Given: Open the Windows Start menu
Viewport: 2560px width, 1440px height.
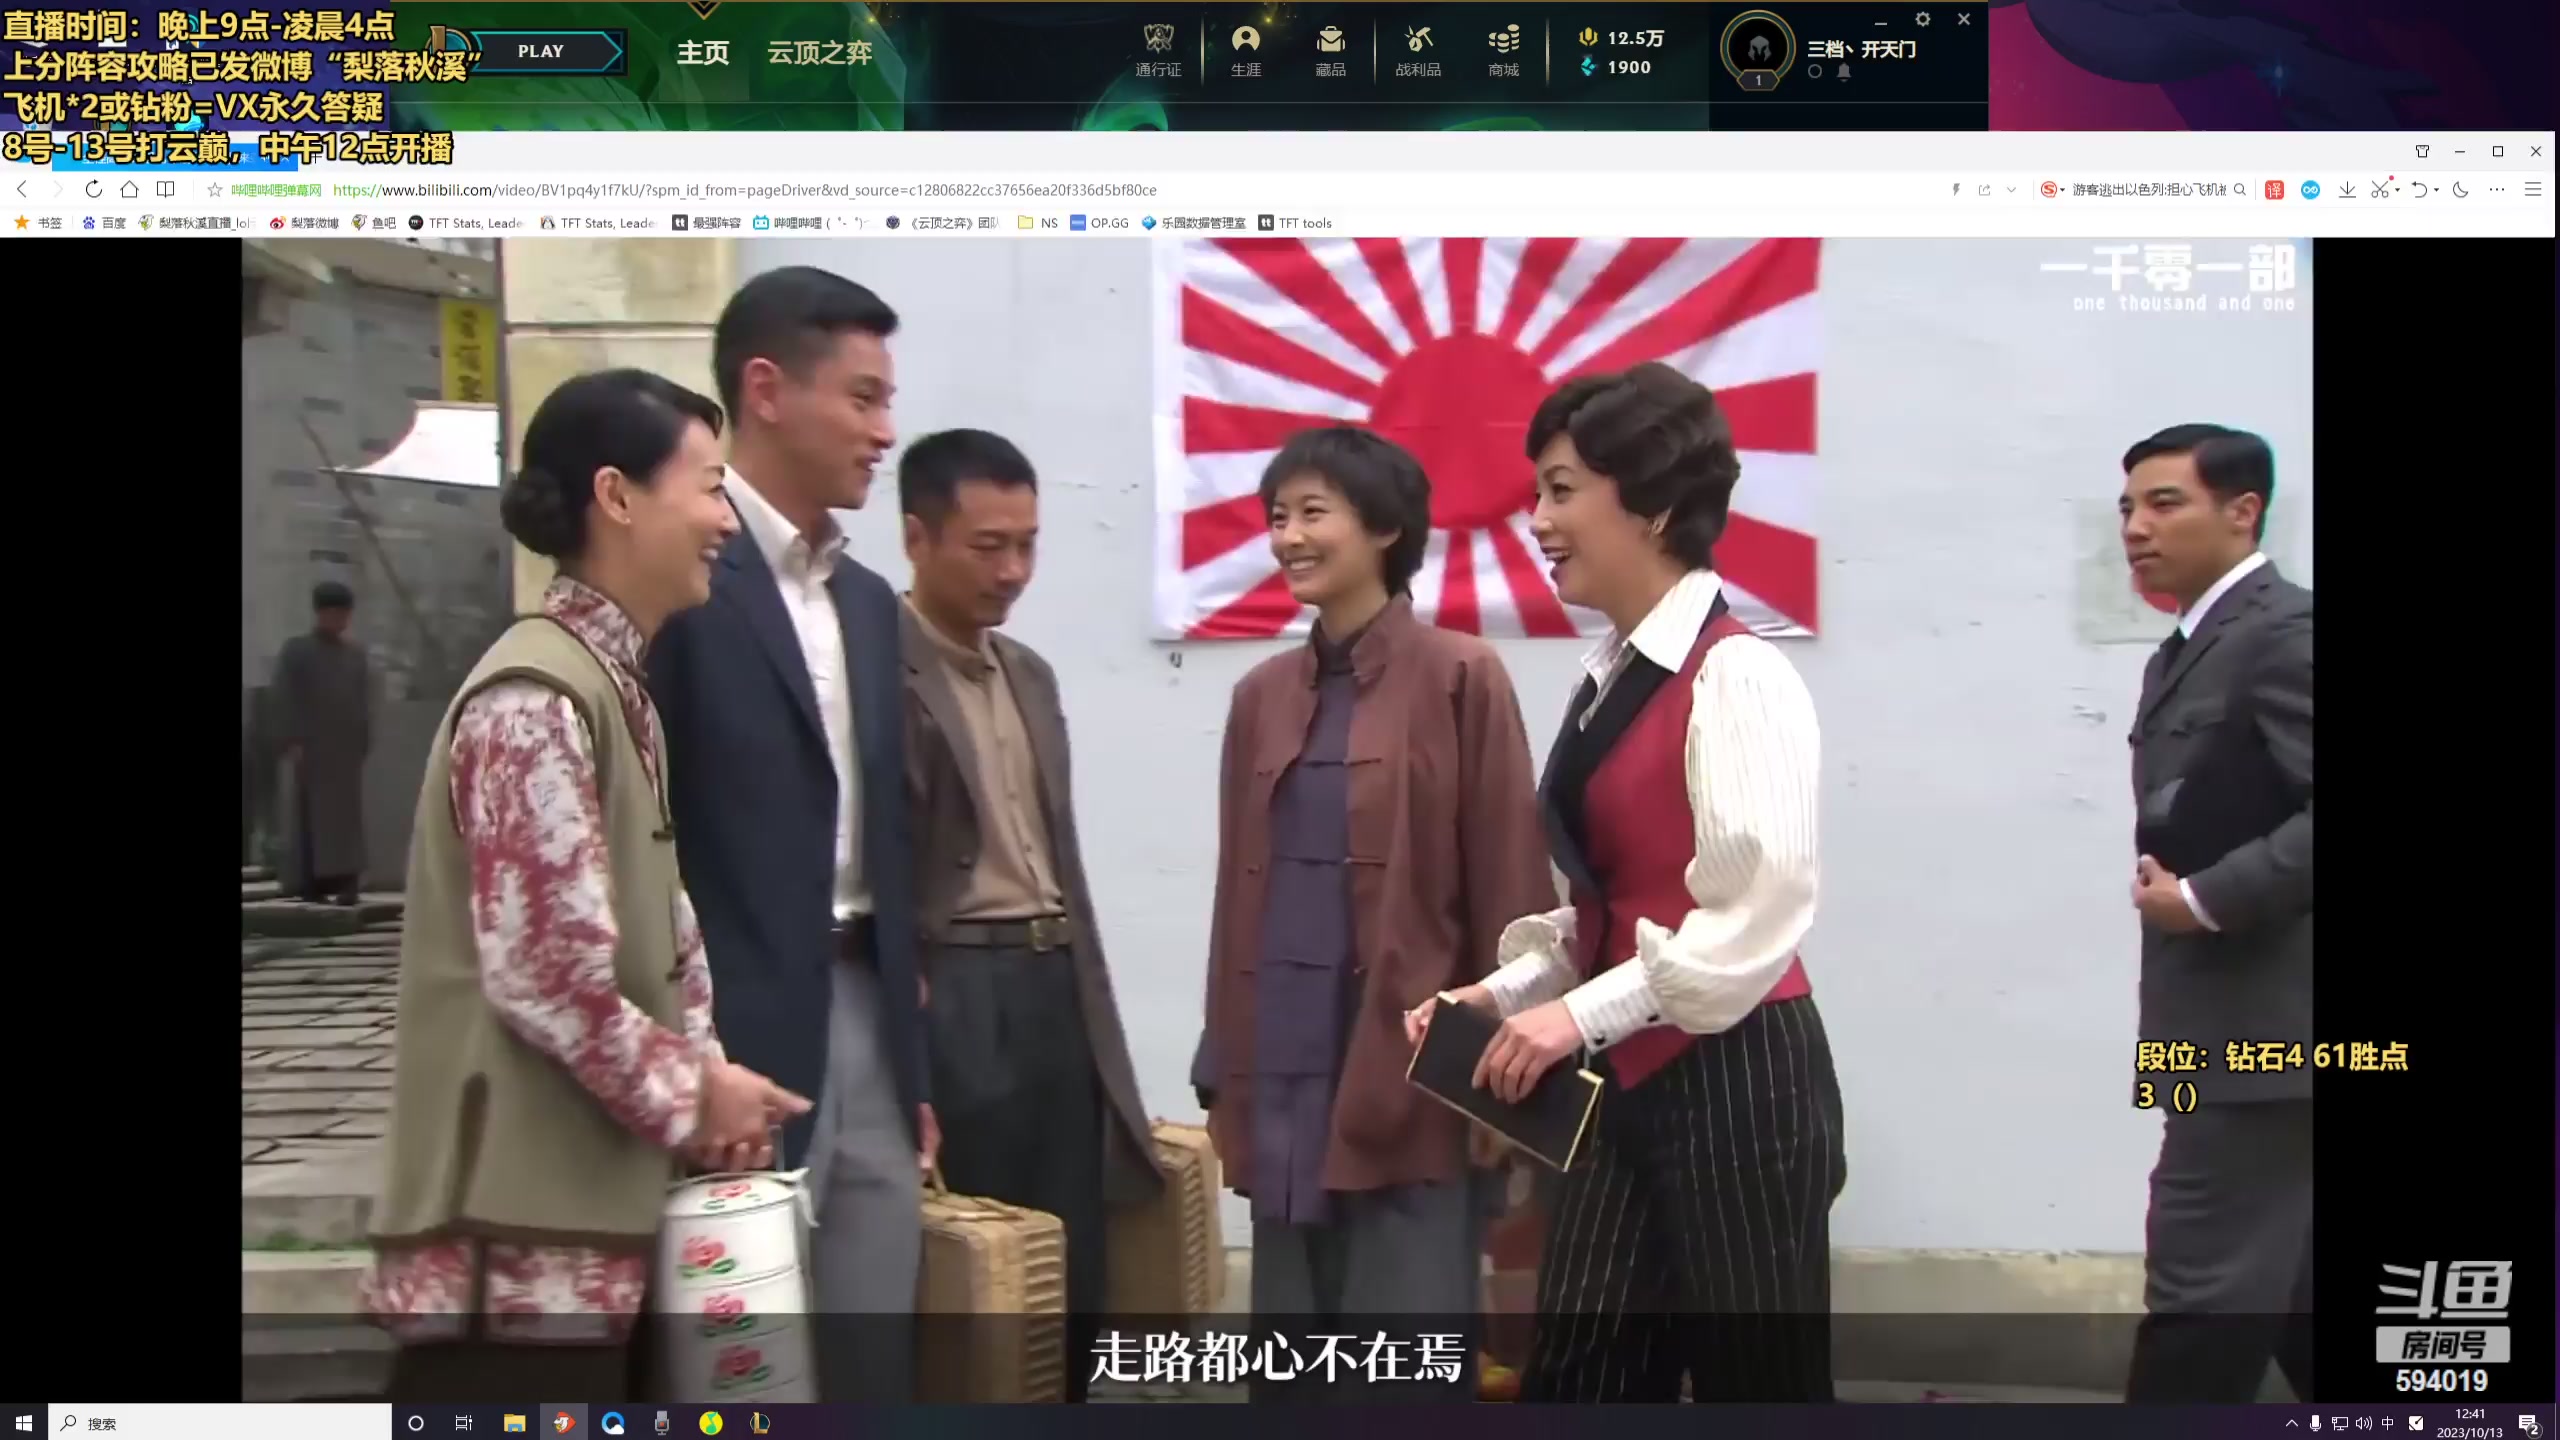Looking at the screenshot, I should coord(24,1422).
